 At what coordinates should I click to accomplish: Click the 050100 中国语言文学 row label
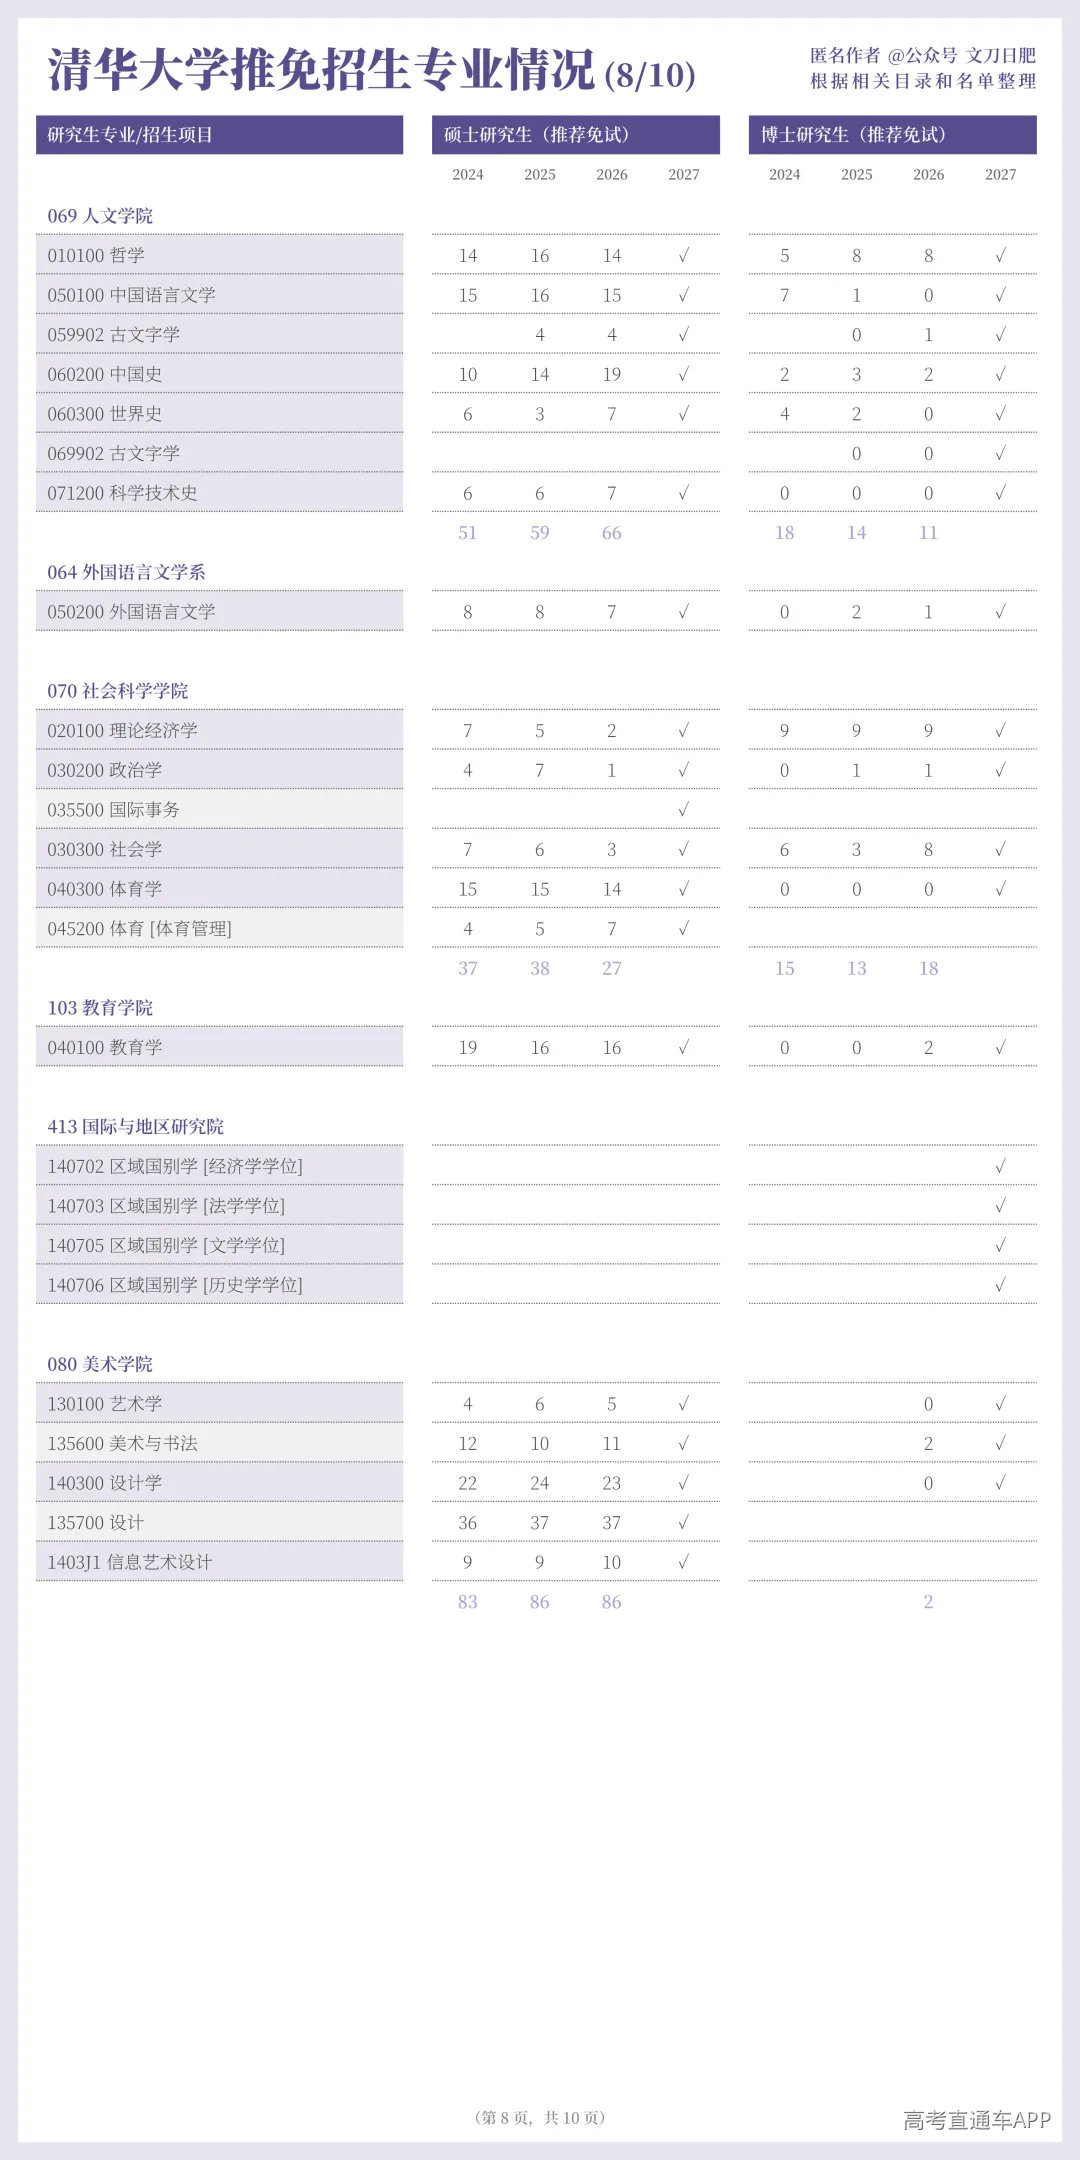pos(131,295)
